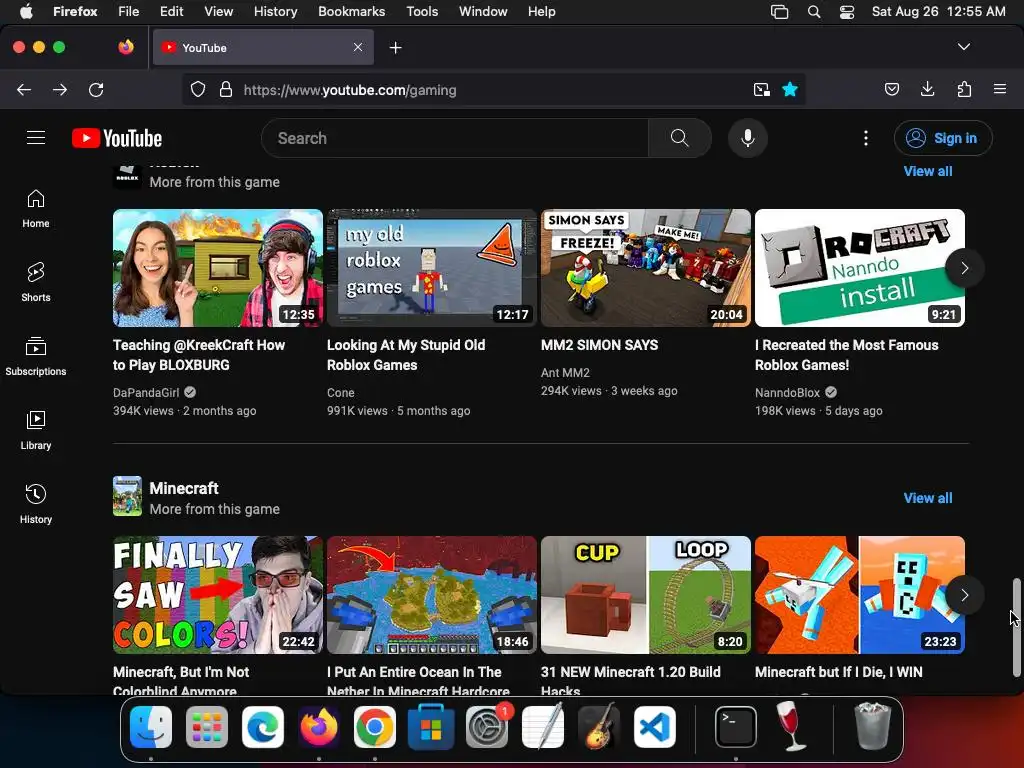
Task: Open DaPandaGirl channel link
Action: coord(146,392)
